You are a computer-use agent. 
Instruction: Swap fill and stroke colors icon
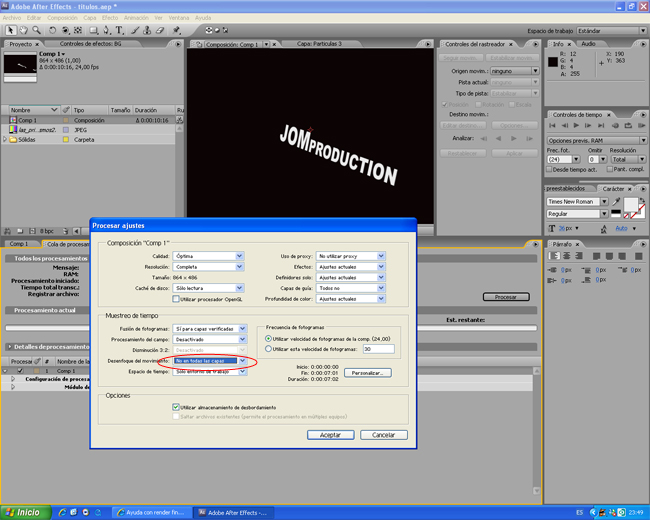(x=642, y=200)
